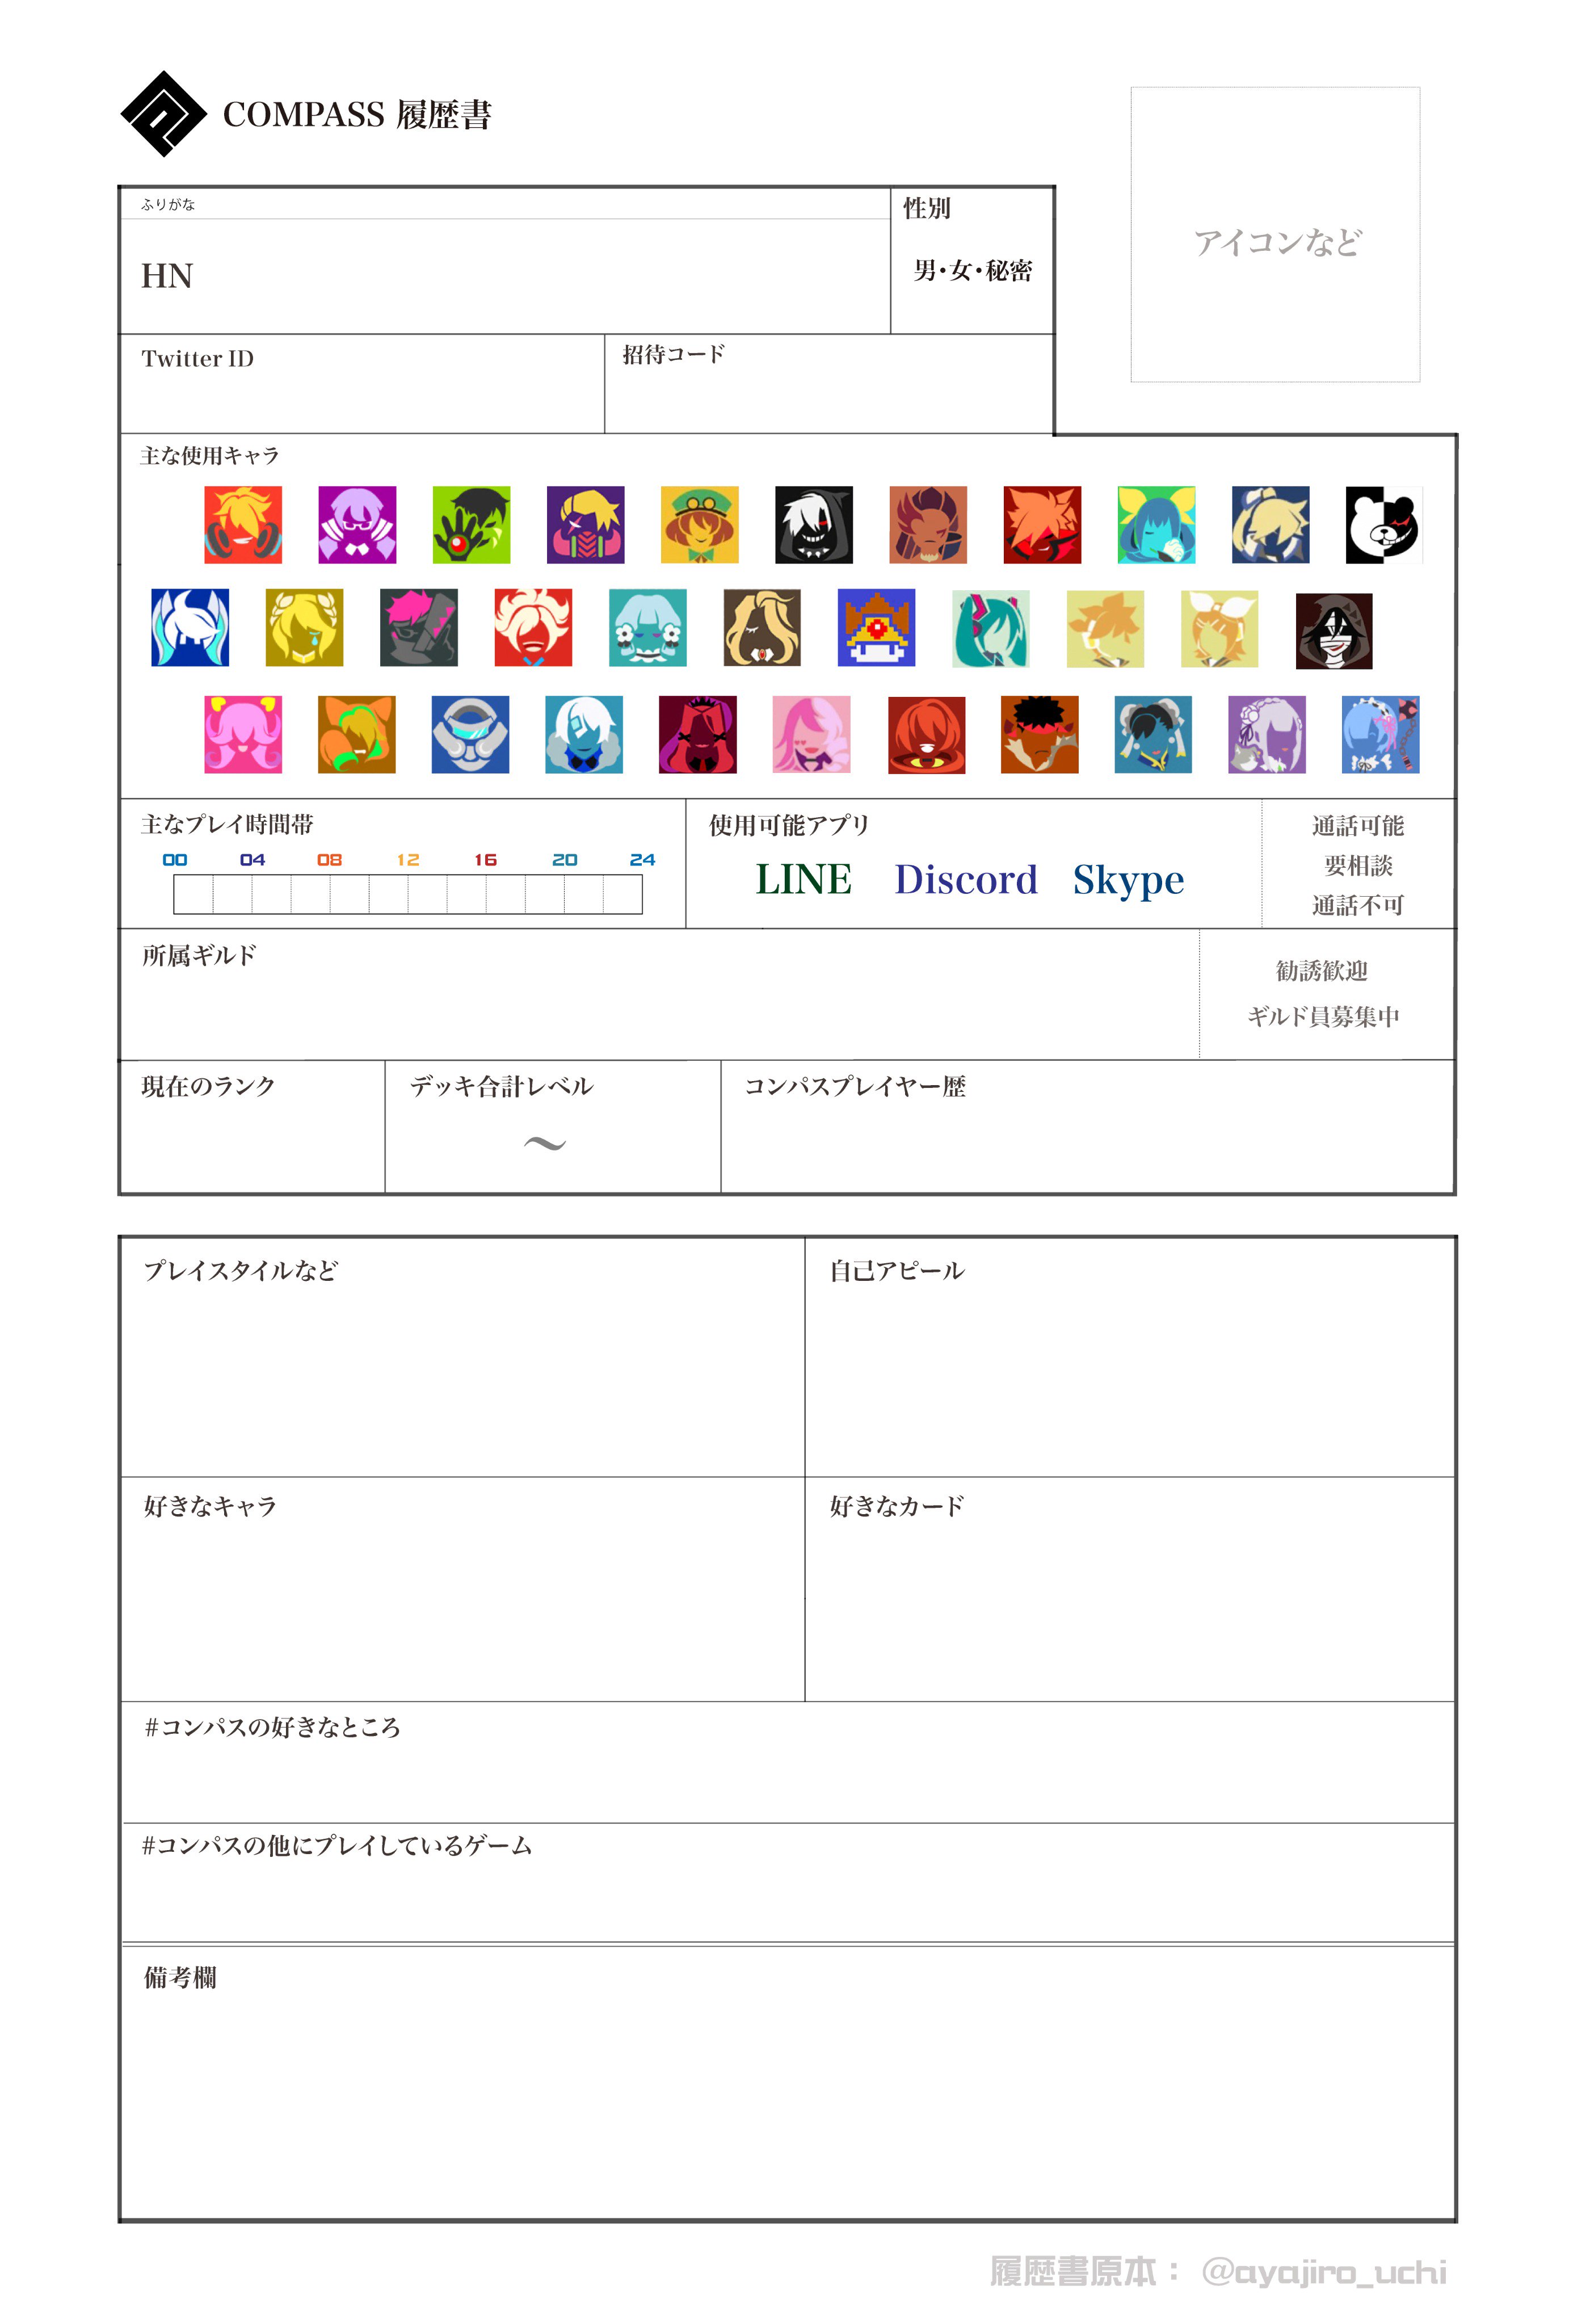Viewport: 1586px width, 2324px height.
Task: Select the orange-haired headphones character icon
Action: click(243, 525)
